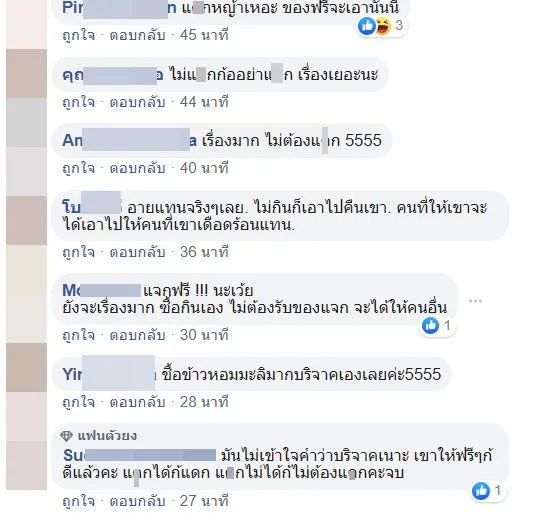Open profile picture of the 44-minute comment author
The height and width of the screenshot is (513, 543).
pos(26,73)
